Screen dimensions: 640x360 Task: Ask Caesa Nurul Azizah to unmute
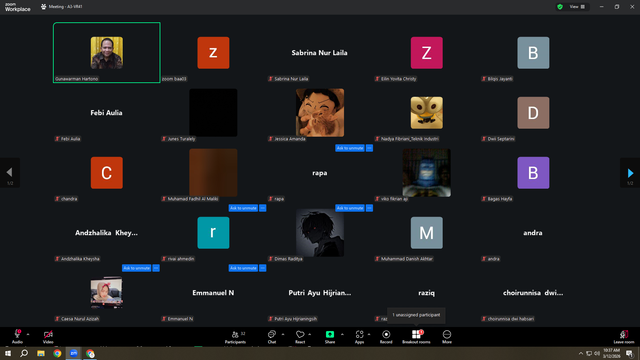(x=136, y=268)
